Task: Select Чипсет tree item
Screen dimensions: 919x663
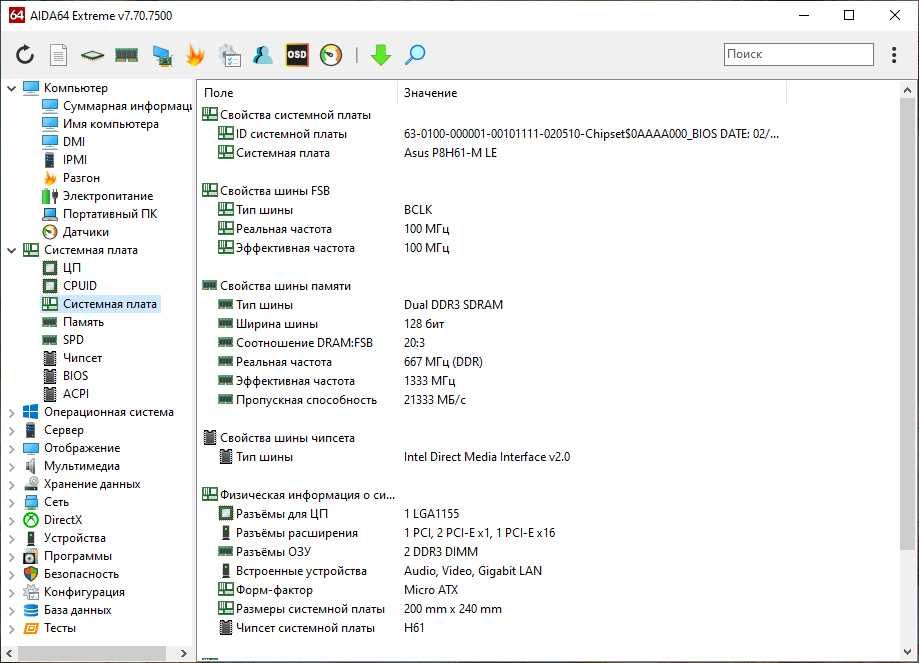Action: click(x=72, y=358)
